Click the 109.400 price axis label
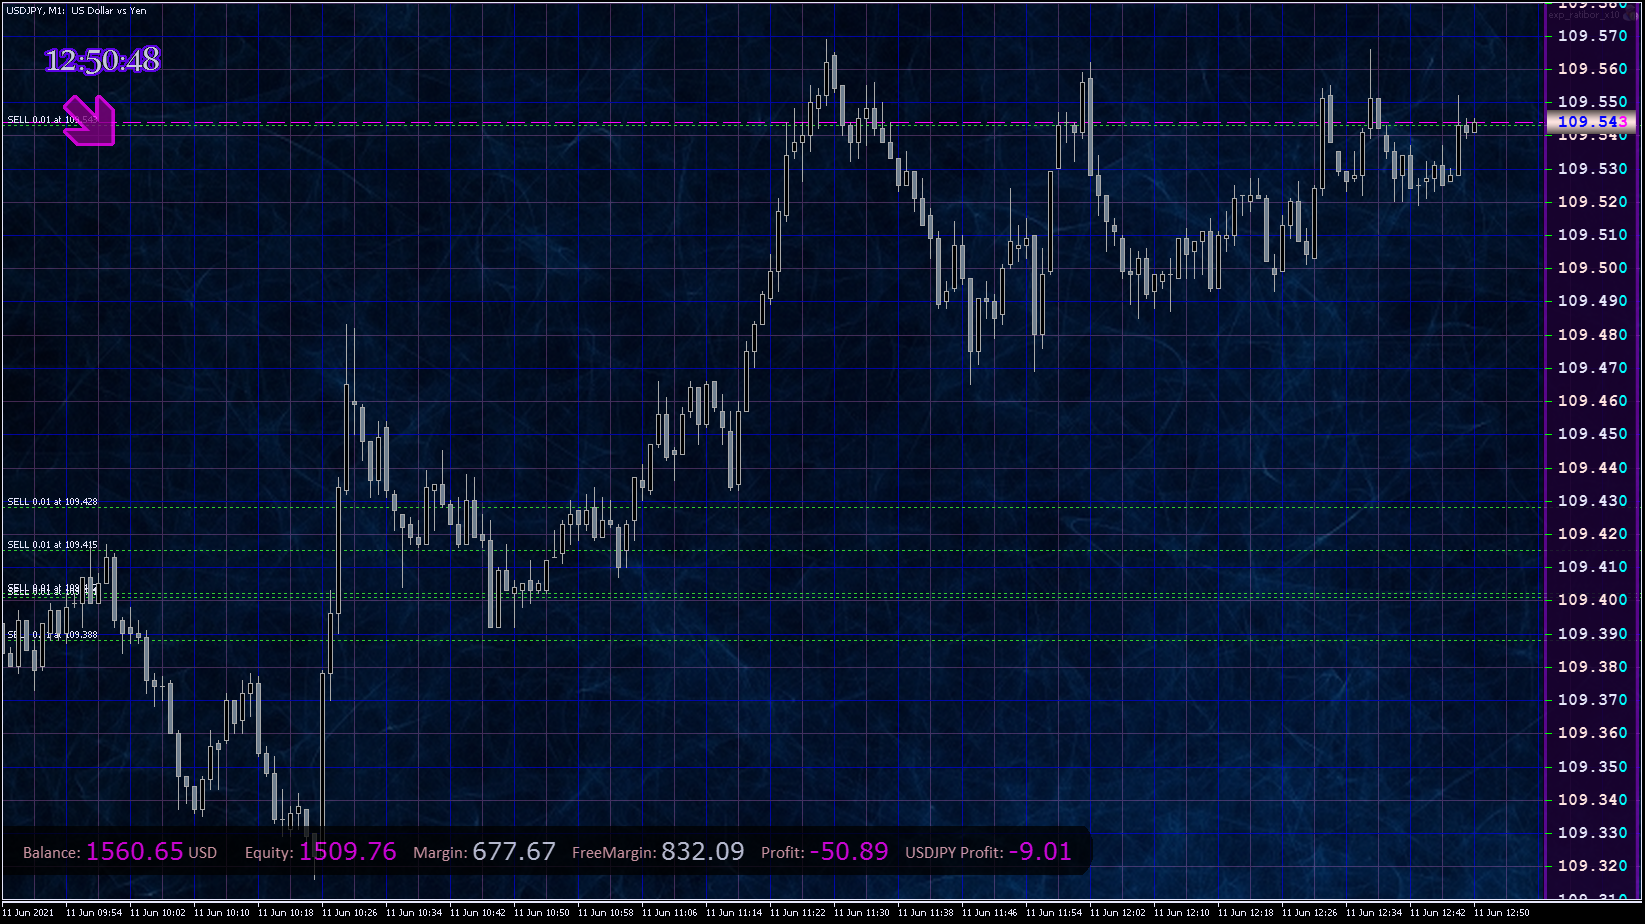The width and height of the screenshot is (1645, 924). [x=1593, y=600]
